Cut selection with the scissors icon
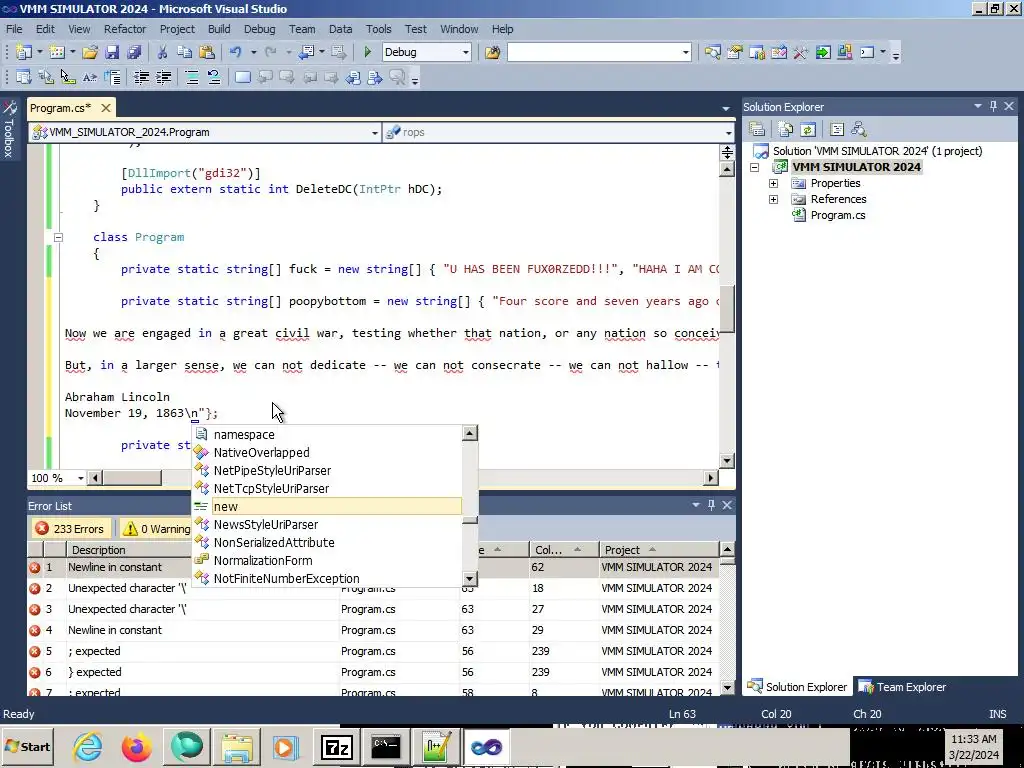 pyautogui.click(x=163, y=52)
